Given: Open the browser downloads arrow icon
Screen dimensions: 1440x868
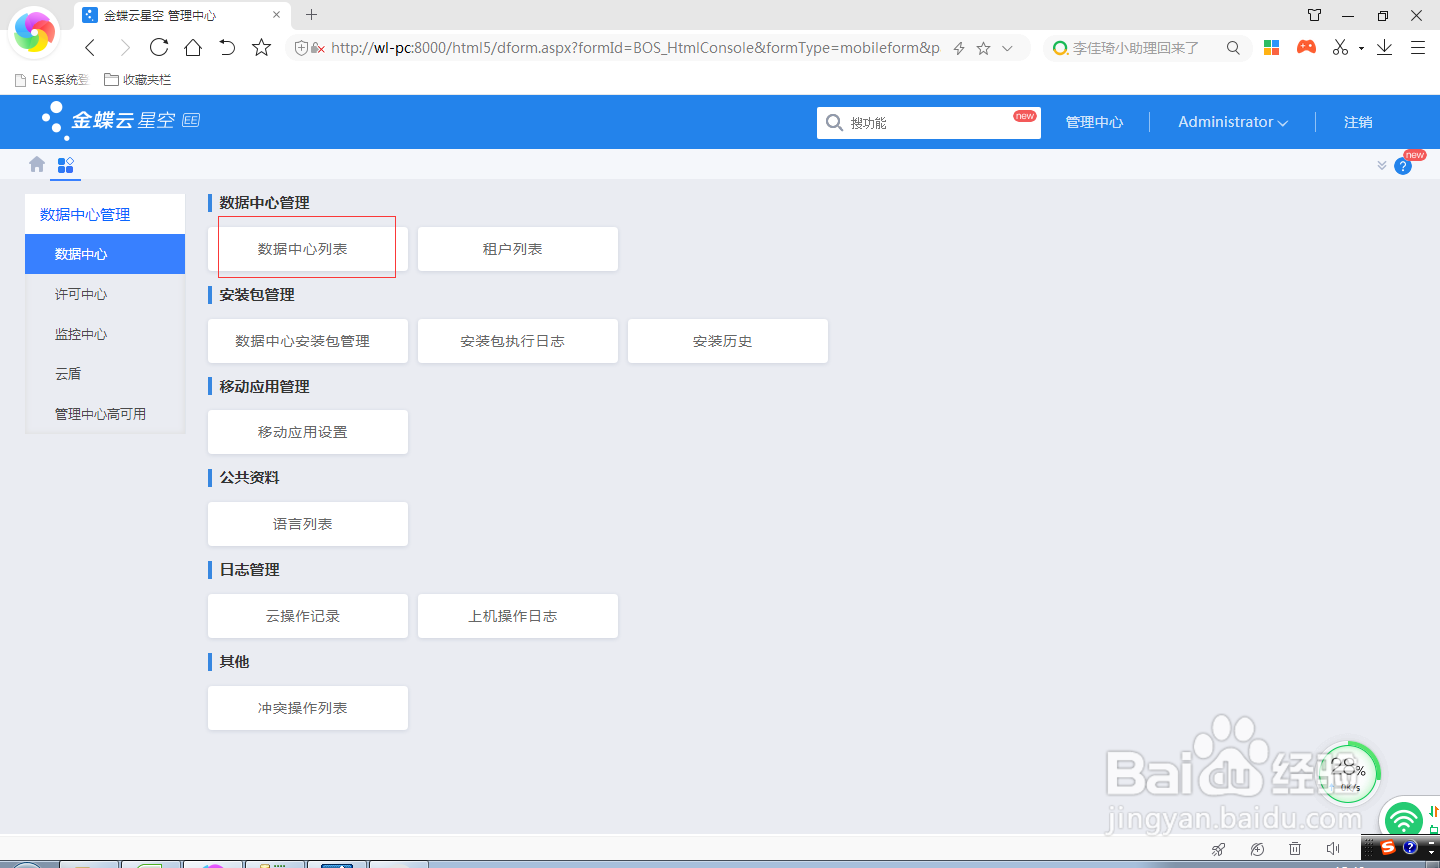Looking at the screenshot, I should click(1384, 47).
